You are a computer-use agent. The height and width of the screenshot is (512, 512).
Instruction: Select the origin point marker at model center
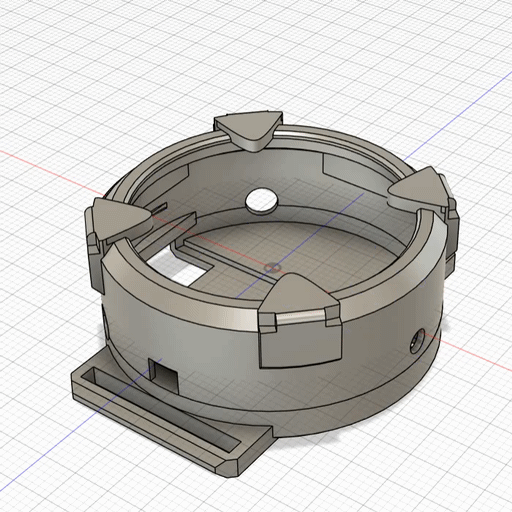click(x=272, y=267)
